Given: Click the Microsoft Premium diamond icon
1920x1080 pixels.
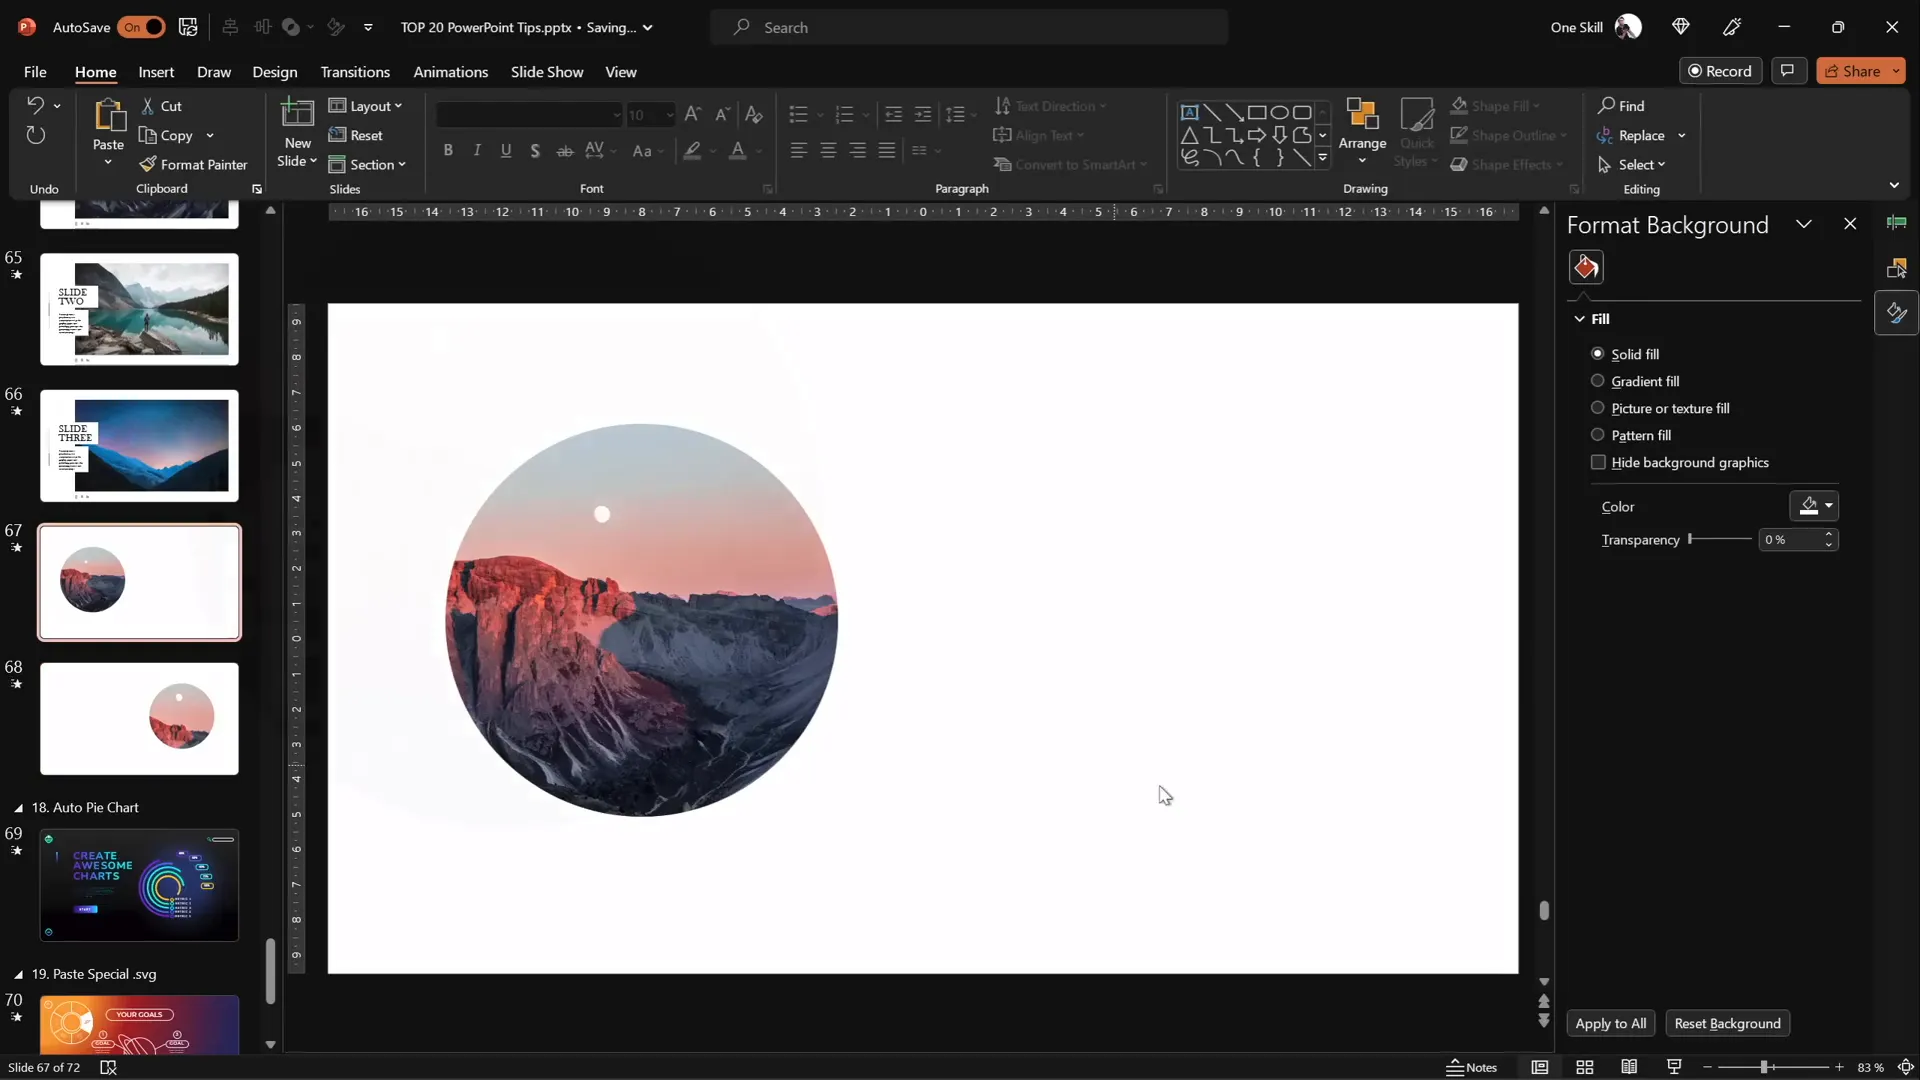Looking at the screenshot, I should pyautogui.click(x=1681, y=27).
